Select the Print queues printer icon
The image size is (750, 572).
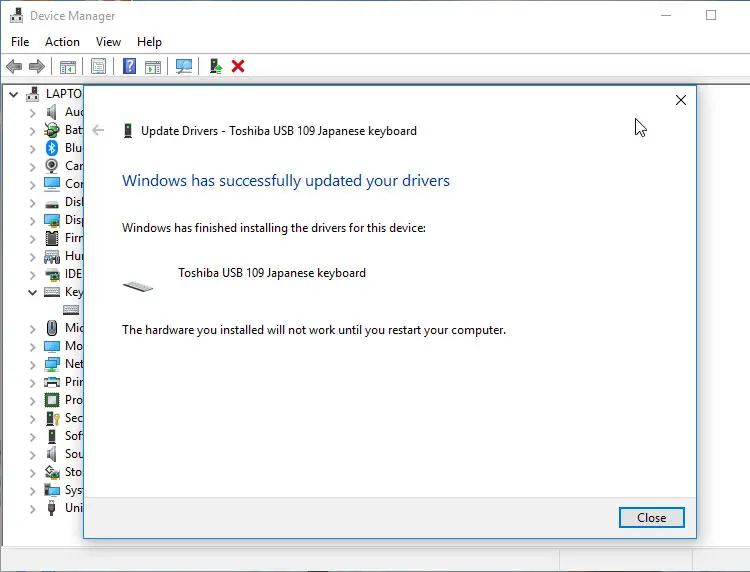tap(52, 382)
